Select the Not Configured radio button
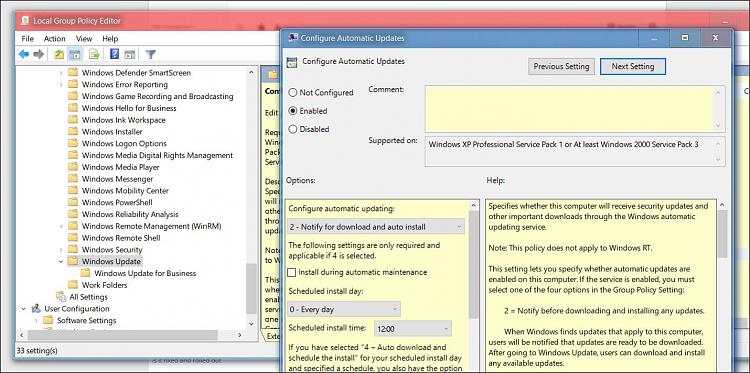Viewport: 750px width, 373px height. click(x=292, y=92)
